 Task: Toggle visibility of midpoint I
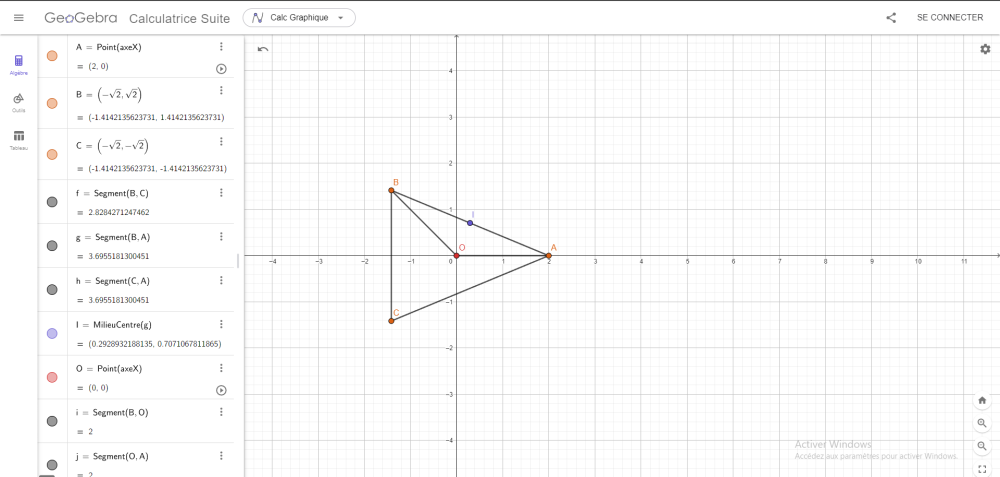point(52,333)
